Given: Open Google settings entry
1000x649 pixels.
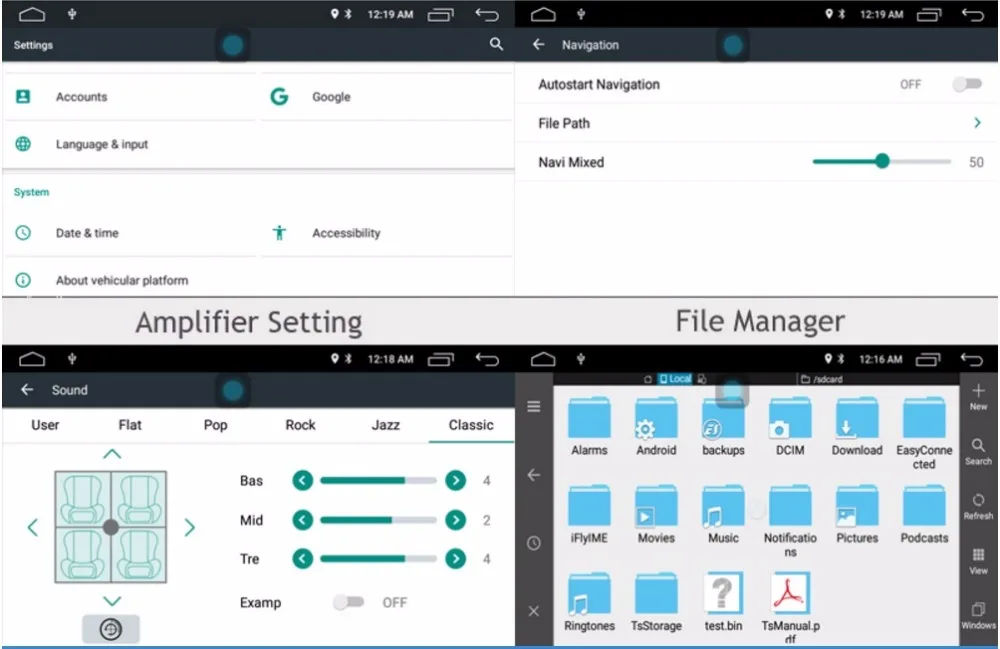Looking at the screenshot, I should 386,97.
